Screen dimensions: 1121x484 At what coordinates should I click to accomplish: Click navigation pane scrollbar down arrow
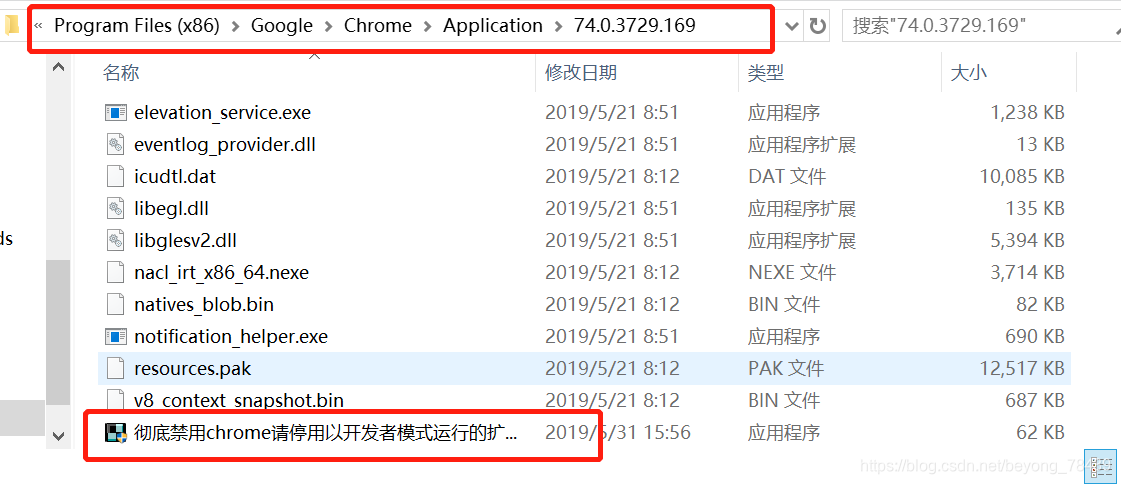(58, 436)
